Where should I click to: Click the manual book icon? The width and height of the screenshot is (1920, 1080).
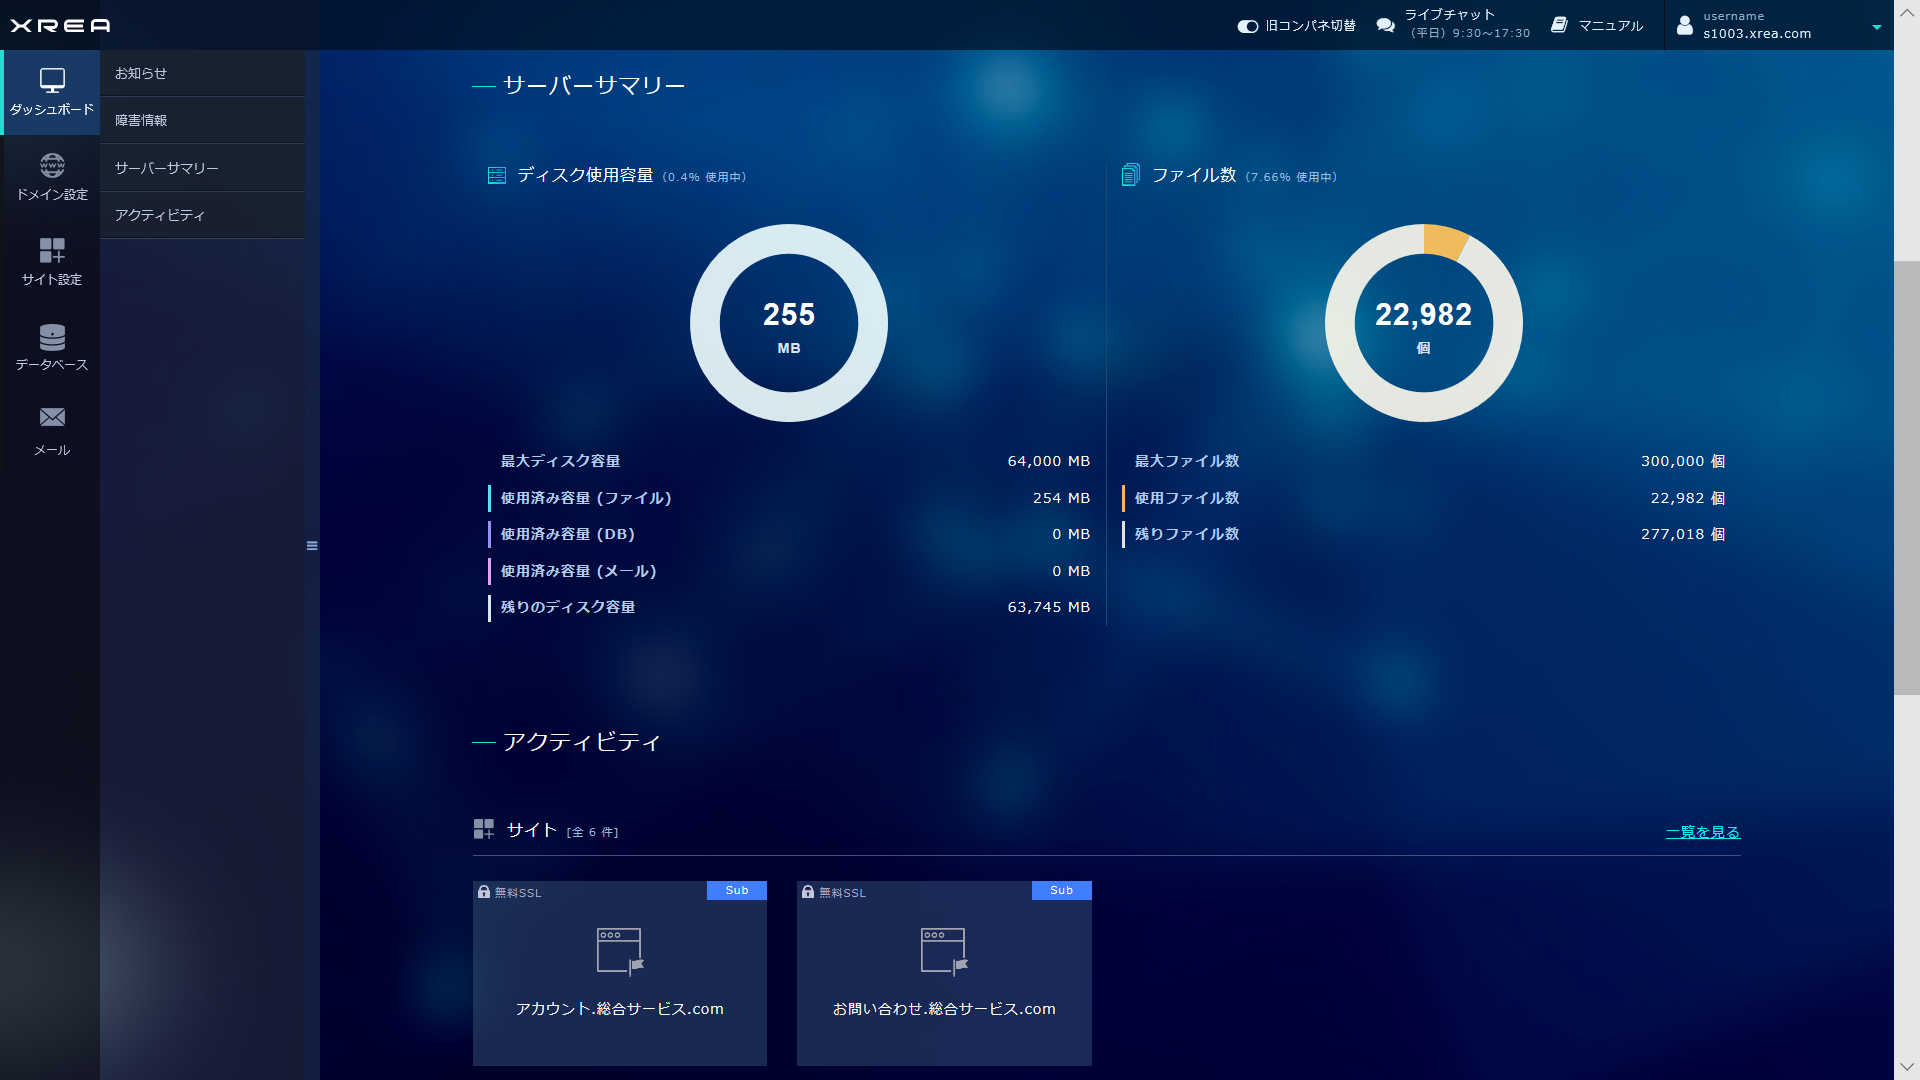pyautogui.click(x=1559, y=25)
